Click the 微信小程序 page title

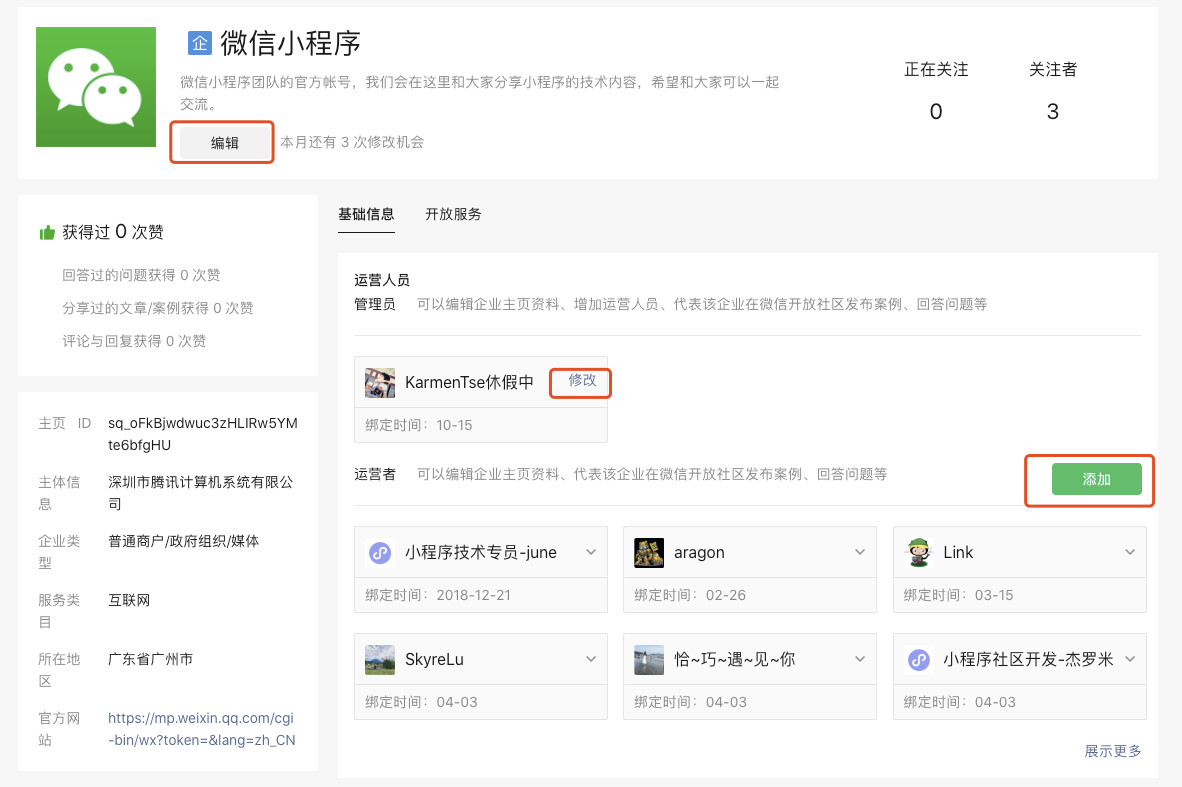click(x=290, y=44)
